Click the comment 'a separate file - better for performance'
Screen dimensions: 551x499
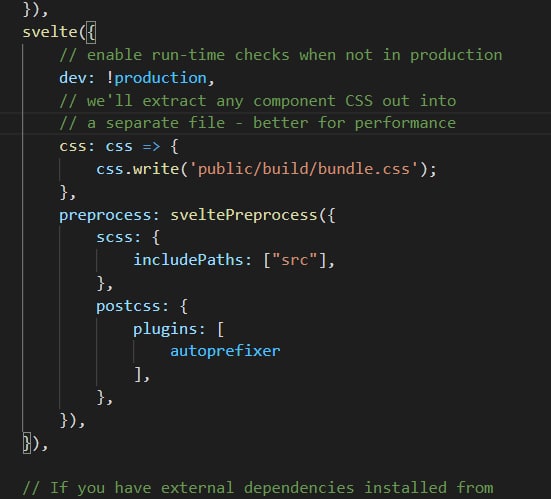(258, 123)
